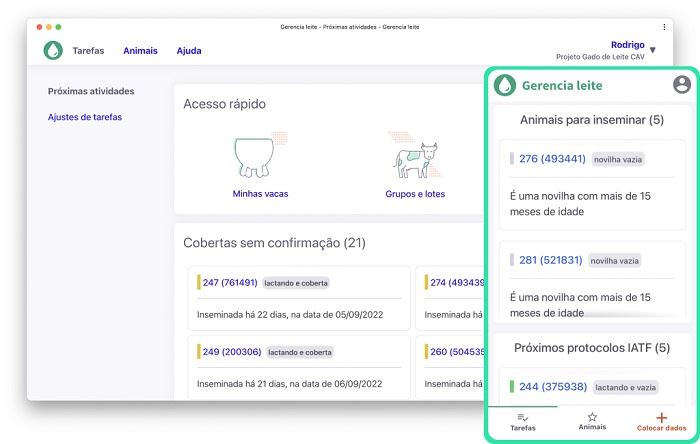Expand the Rodrigo user dropdown arrow
This screenshot has height=444, width=700.
[x=653, y=50]
